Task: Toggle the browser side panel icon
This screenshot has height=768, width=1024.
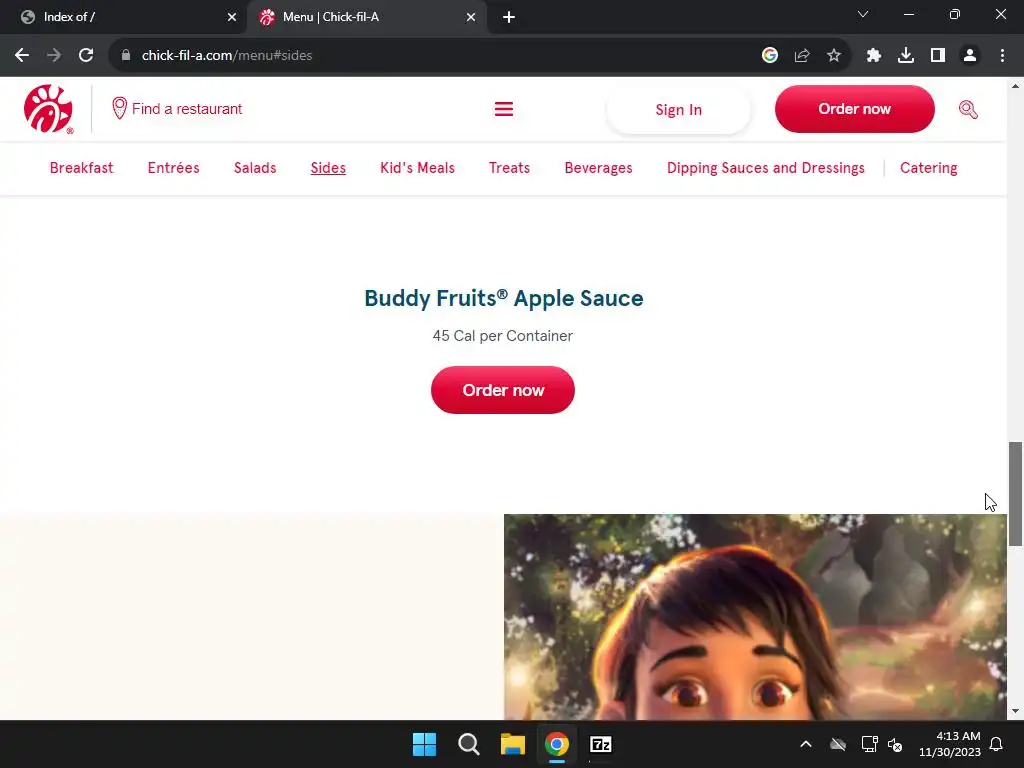Action: [938, 56]
